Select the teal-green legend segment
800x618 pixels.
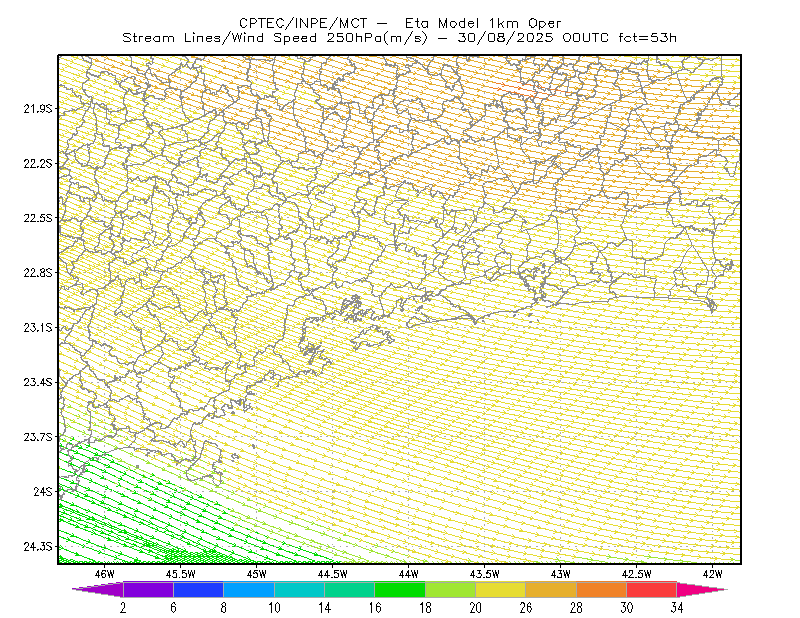pyautogui.click(x=349, y=589)
